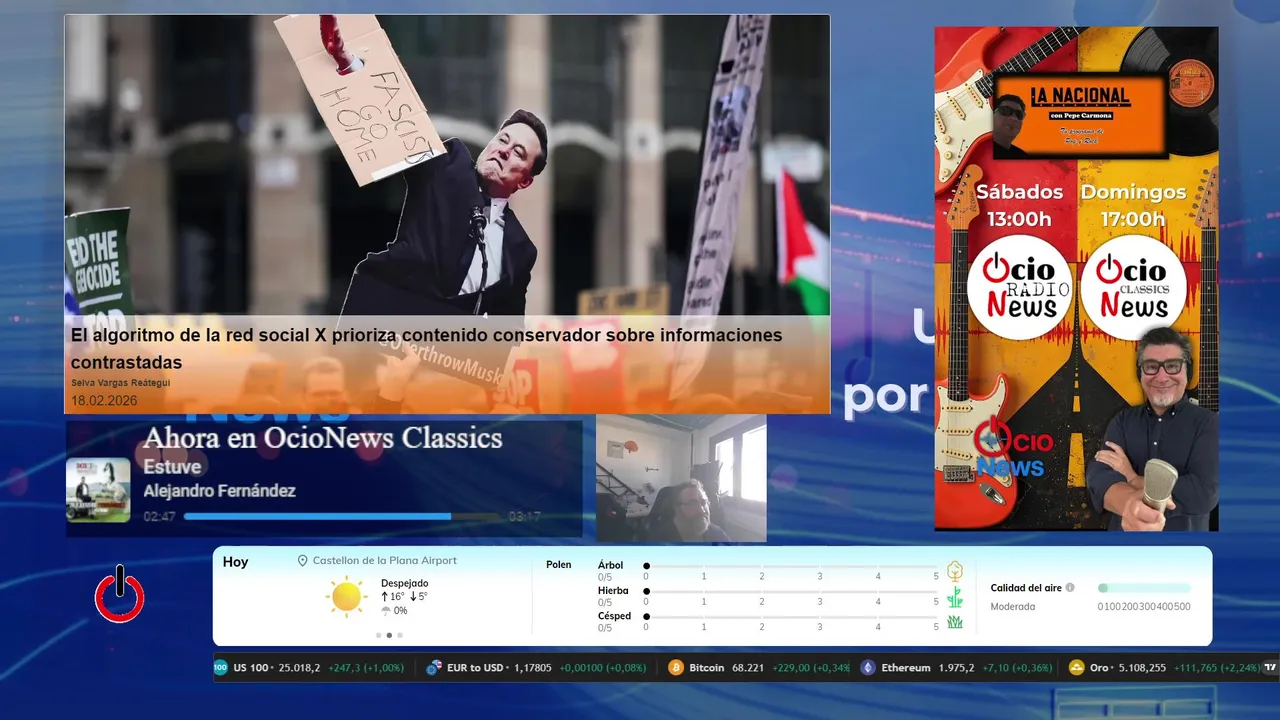Click the Ocio Classics News round logo
Image resolution: width=1280 pixels, height=720 pixels.
pyautogui.click(x=1134, y=287)
